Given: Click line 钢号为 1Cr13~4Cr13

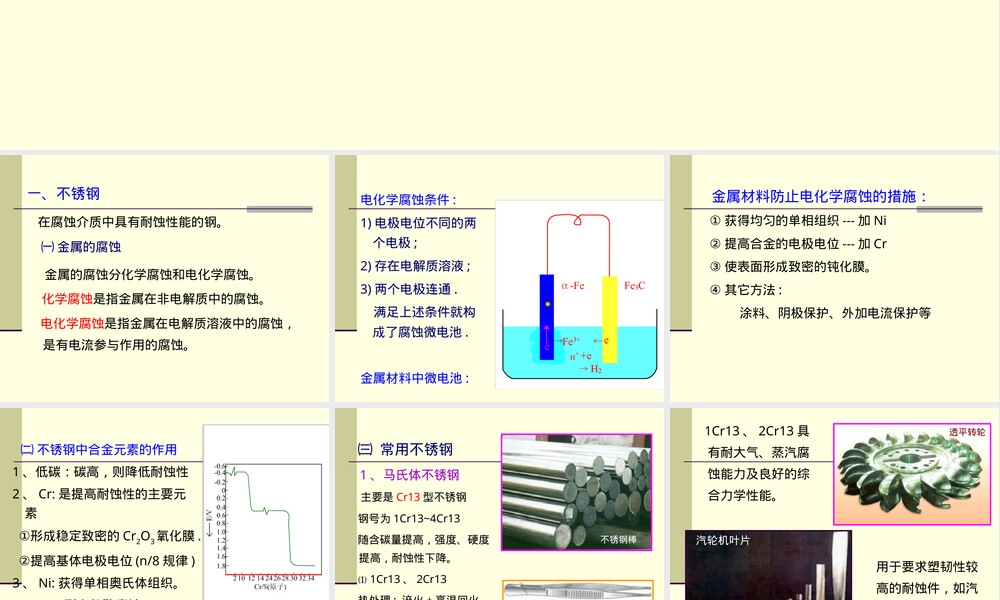Looking at the screenshot, I should (x=409, y=518).
